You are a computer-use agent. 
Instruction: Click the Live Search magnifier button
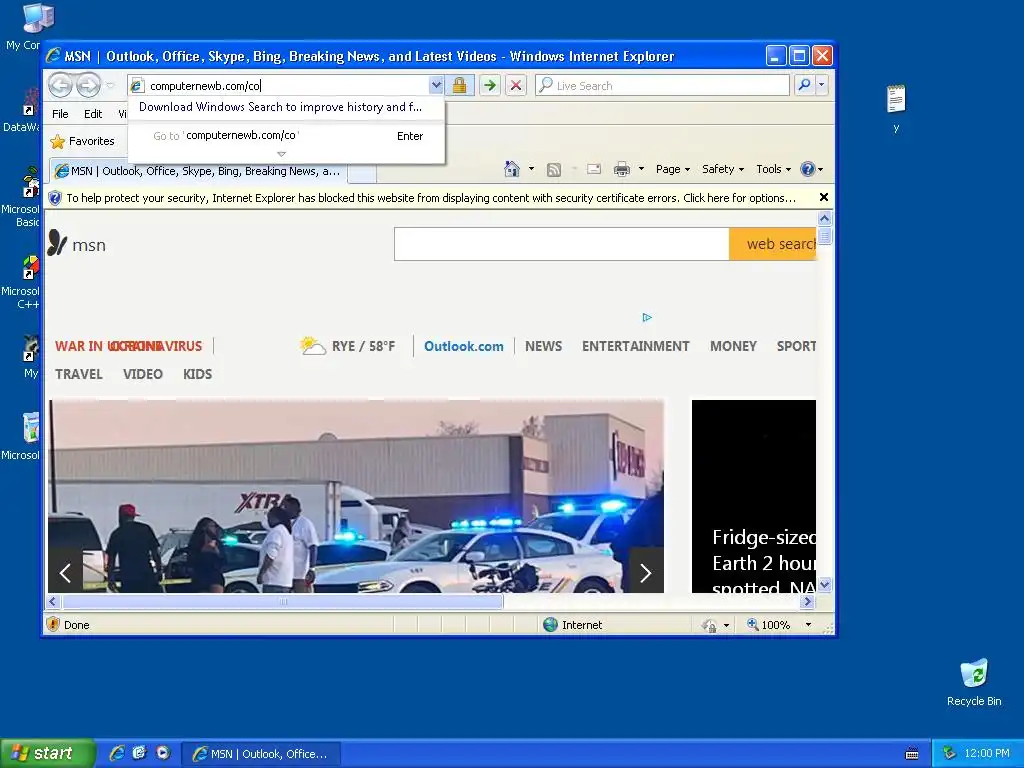tap(805, 85)
